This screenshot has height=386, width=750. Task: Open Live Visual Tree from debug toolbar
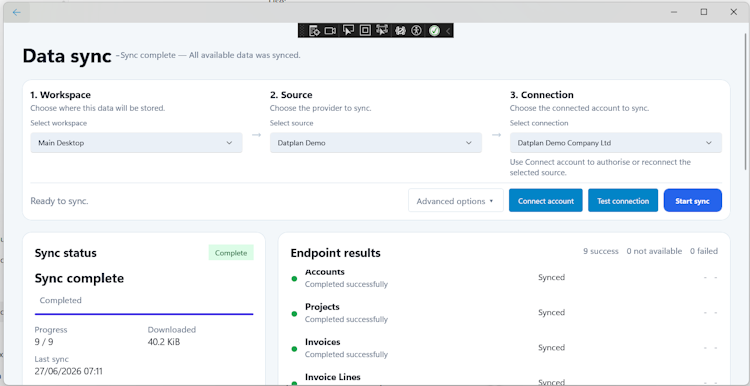pyautogui.click(x=314, y=31)
